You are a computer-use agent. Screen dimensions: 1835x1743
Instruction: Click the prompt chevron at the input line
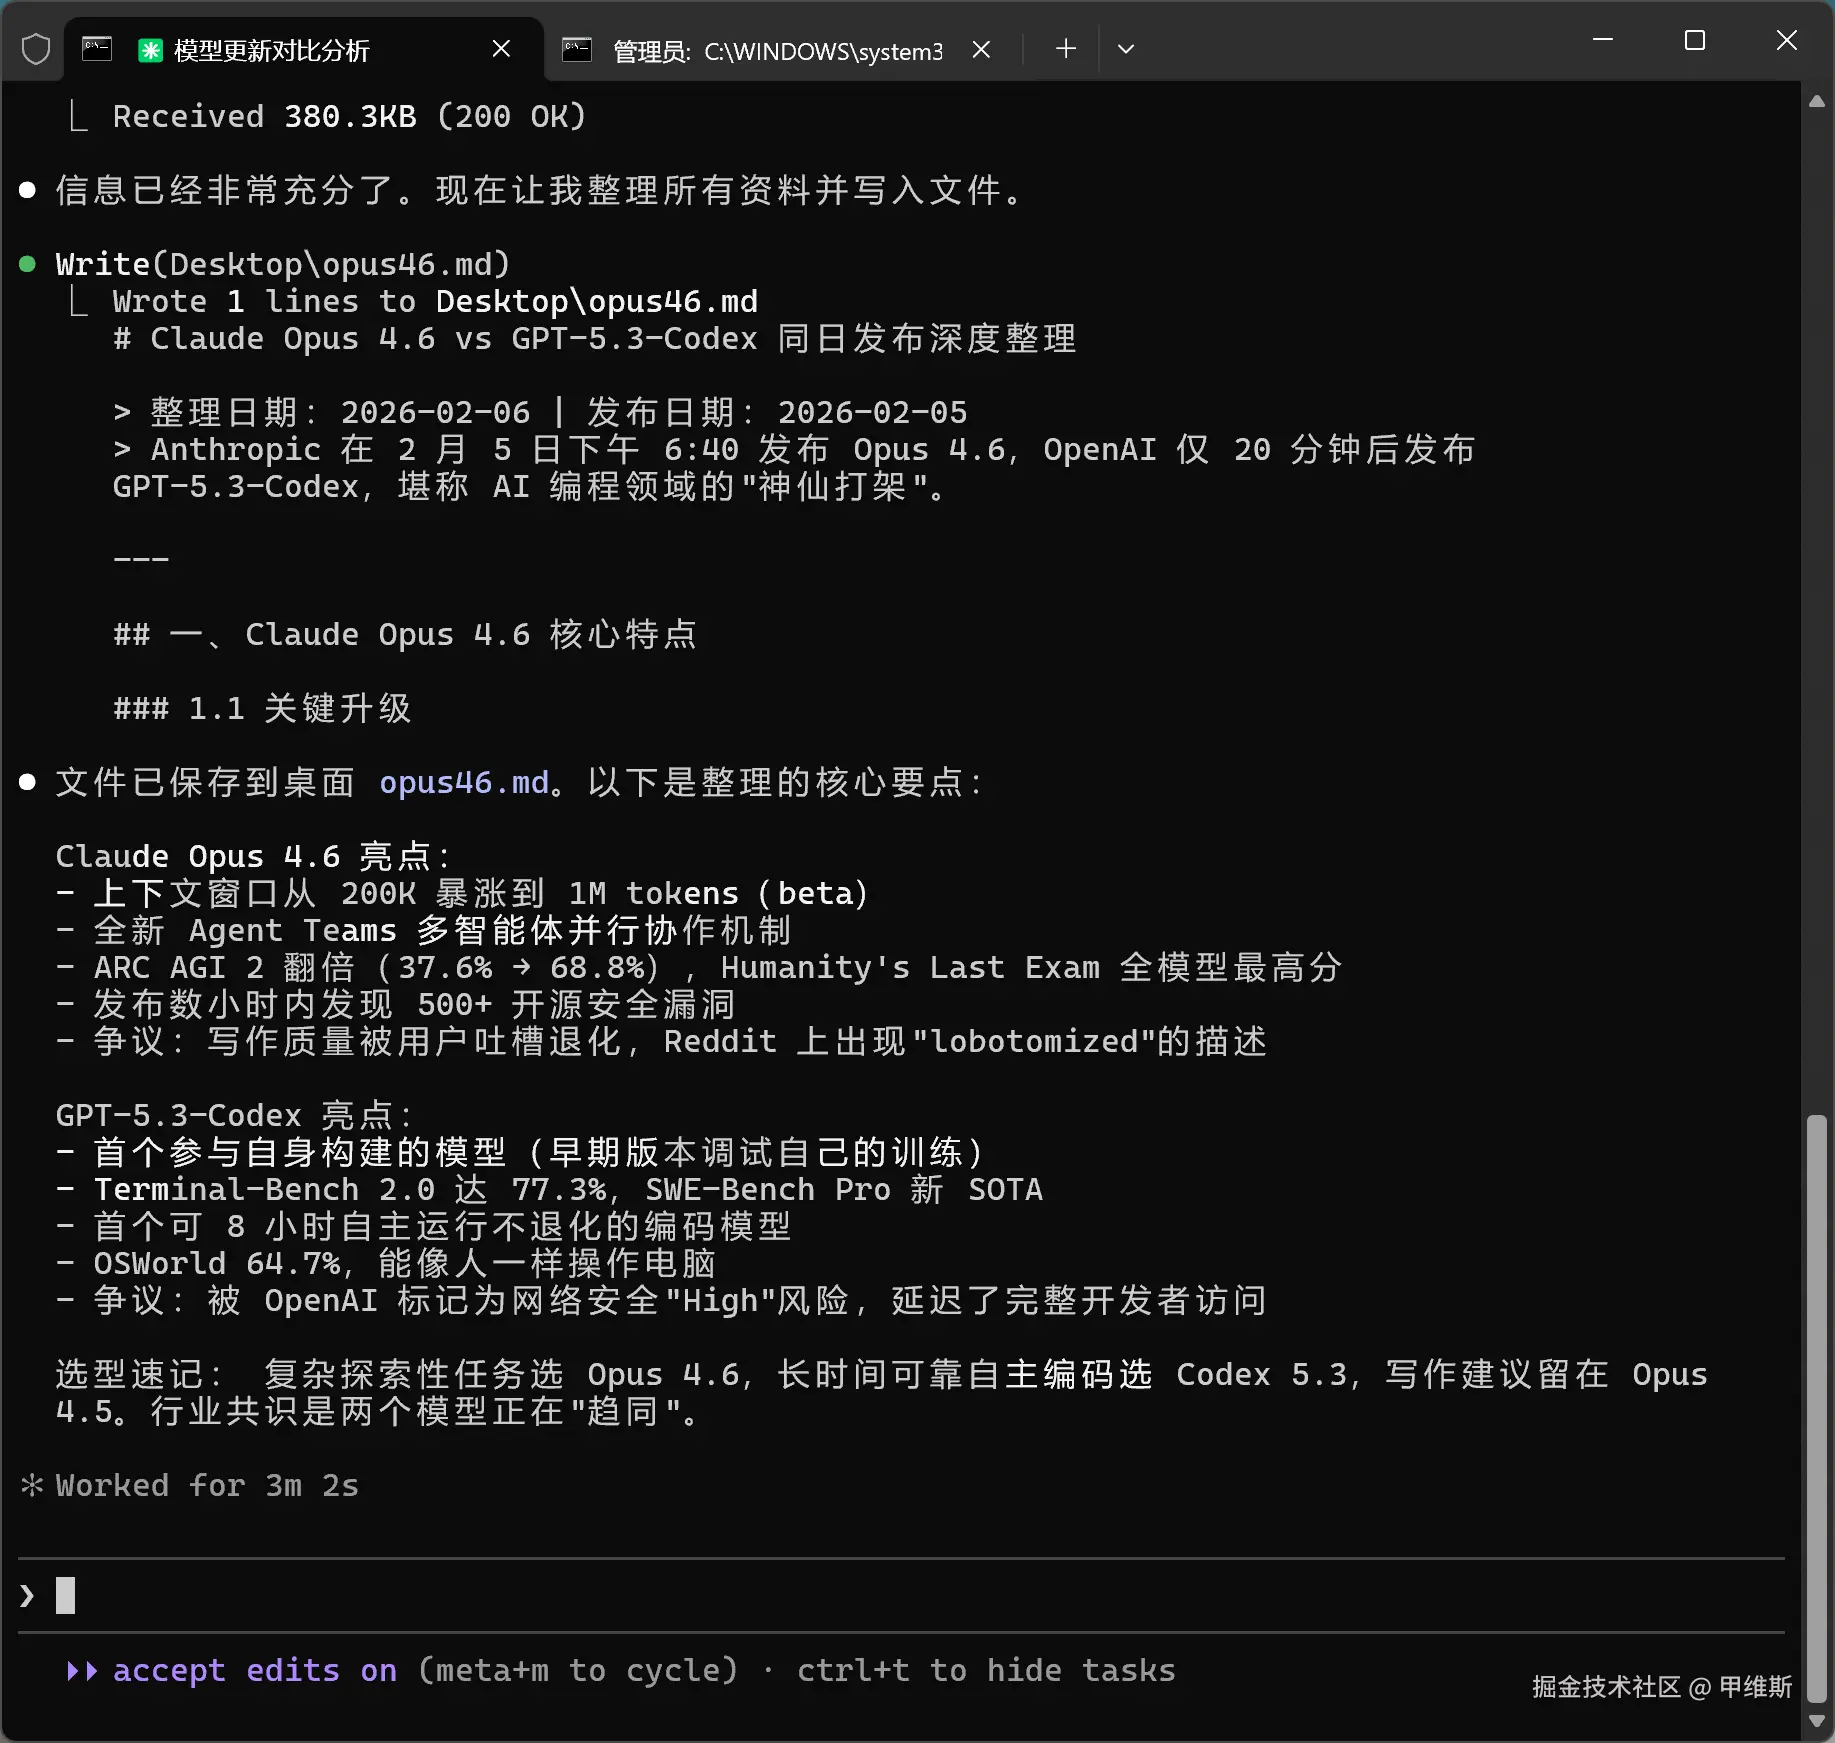(x=27, y=1596)
